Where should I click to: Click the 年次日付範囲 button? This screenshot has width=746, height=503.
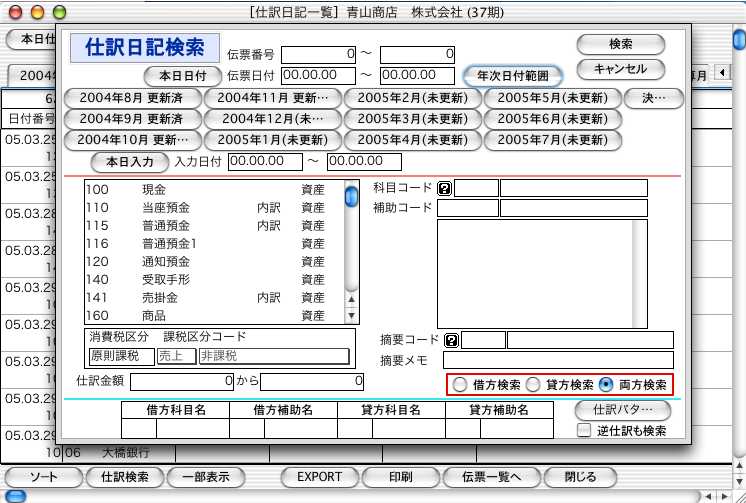(513, 76)
